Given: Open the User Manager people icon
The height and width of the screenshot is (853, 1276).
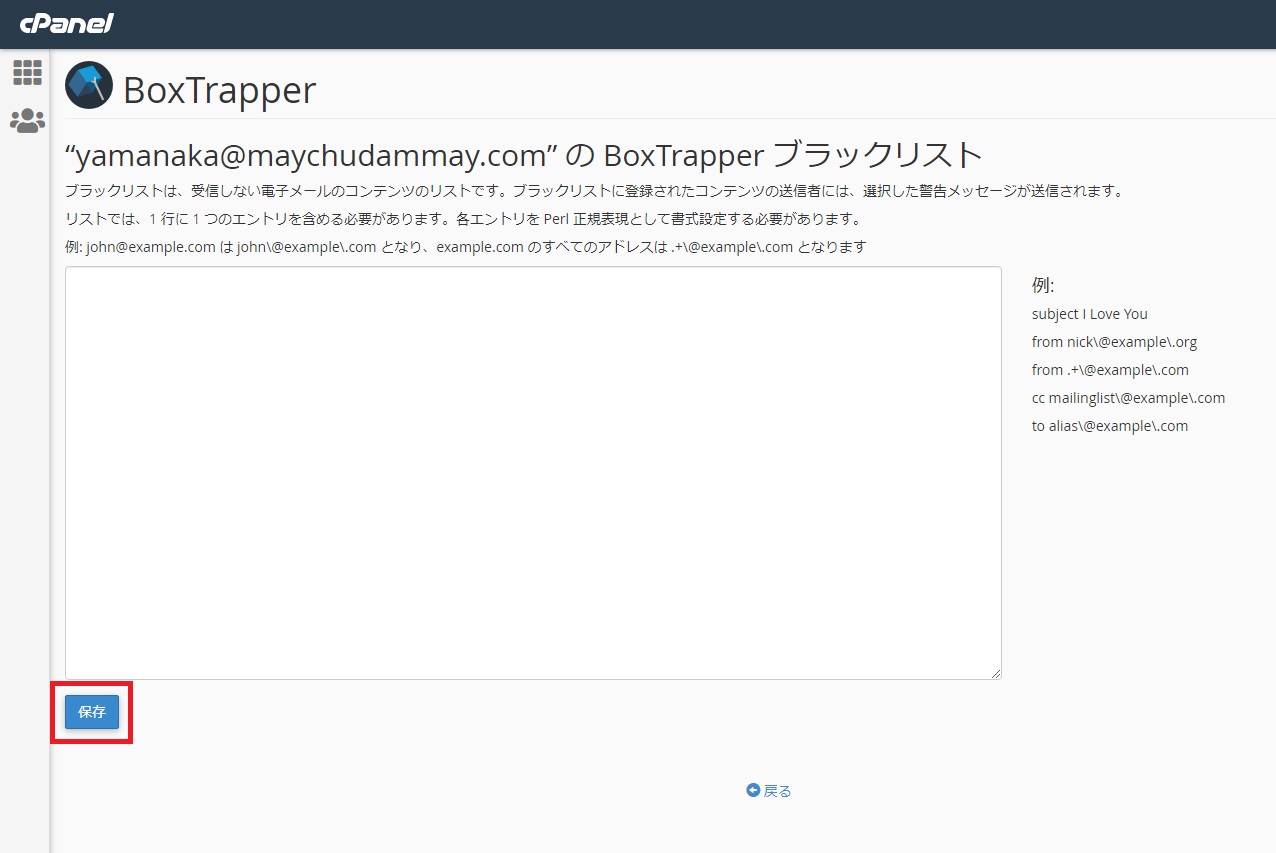Looking at the screenshot, I should pos(27,121).
